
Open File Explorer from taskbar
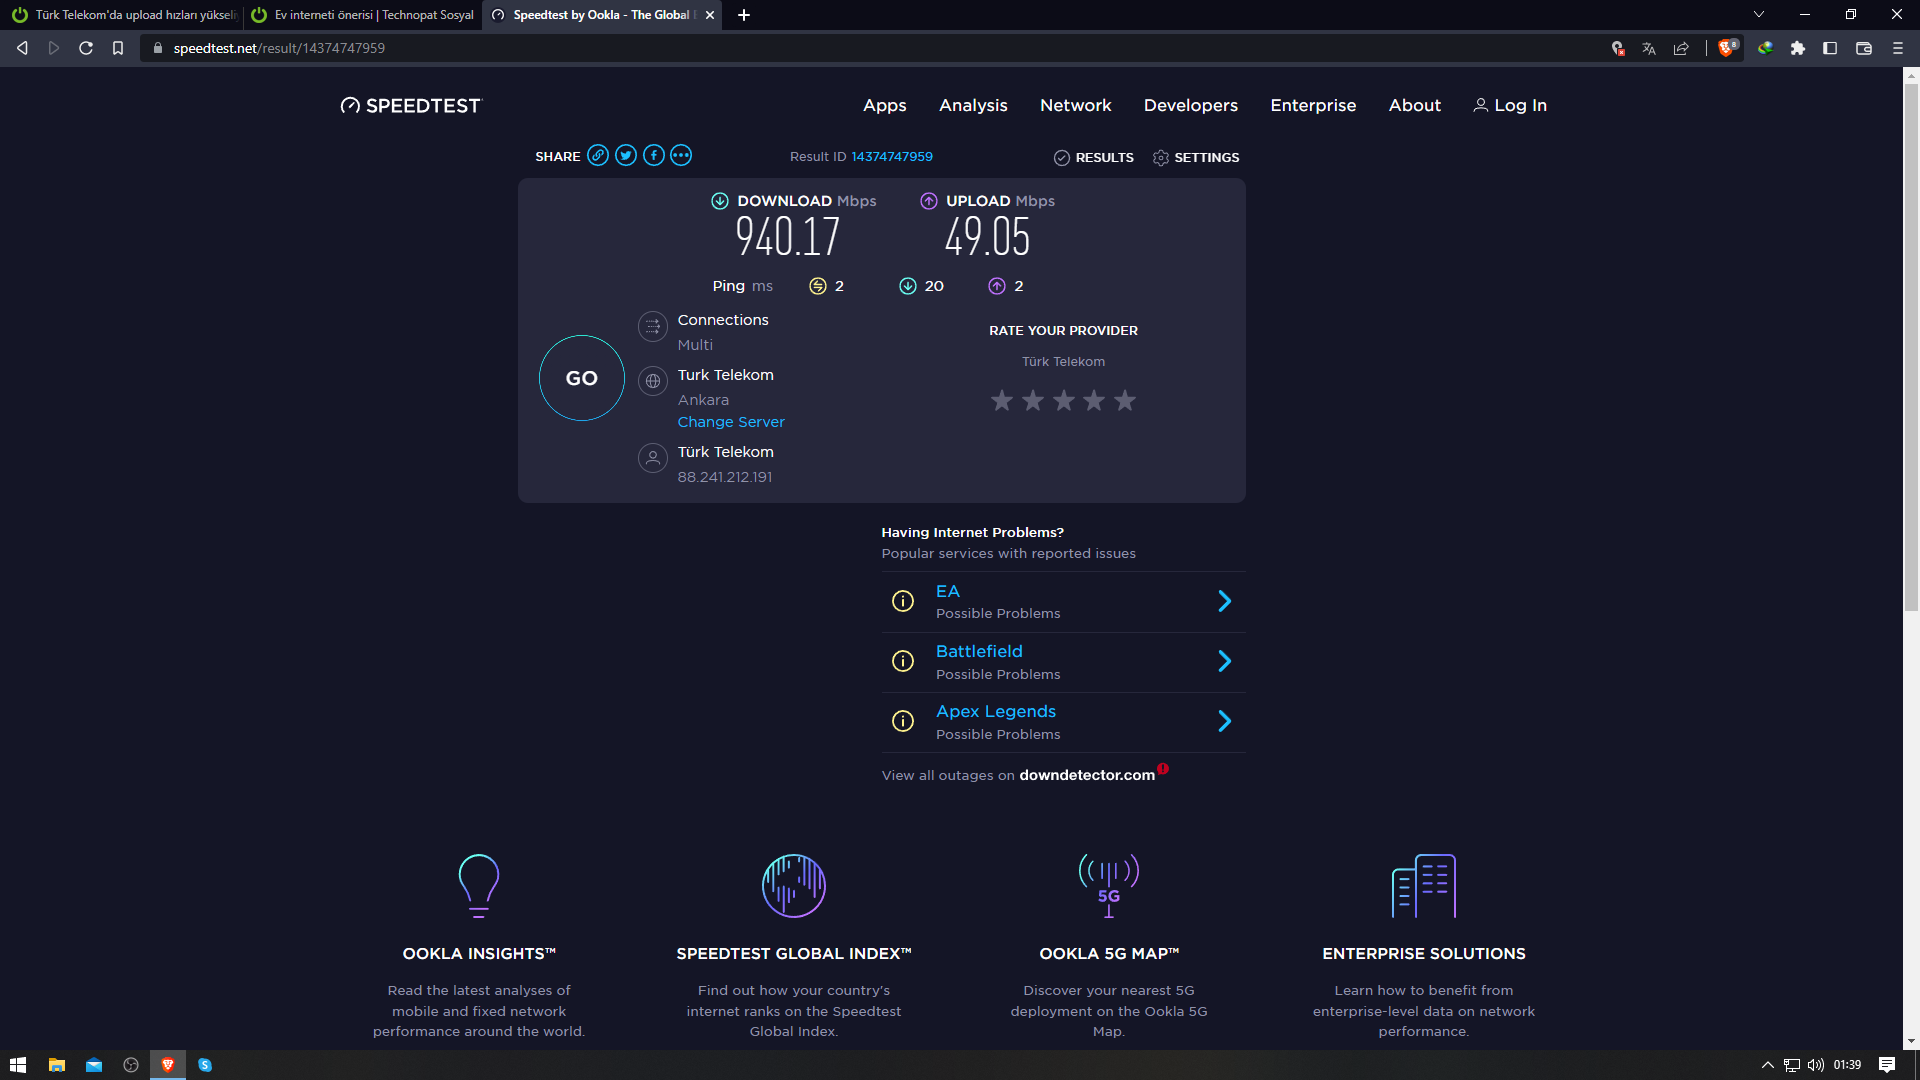point(57,1065)
